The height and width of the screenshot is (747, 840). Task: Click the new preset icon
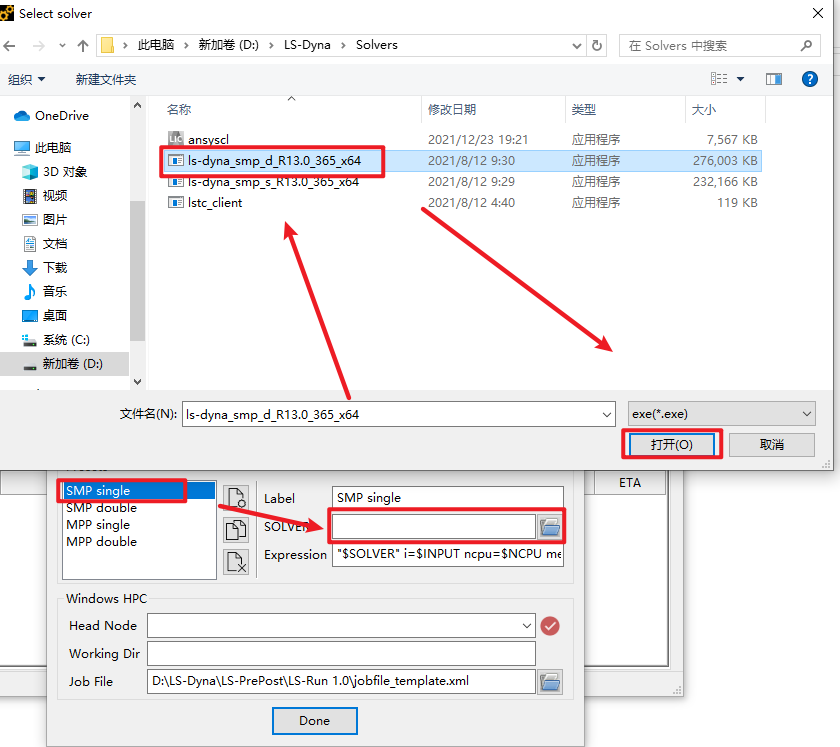pos(235,498)
